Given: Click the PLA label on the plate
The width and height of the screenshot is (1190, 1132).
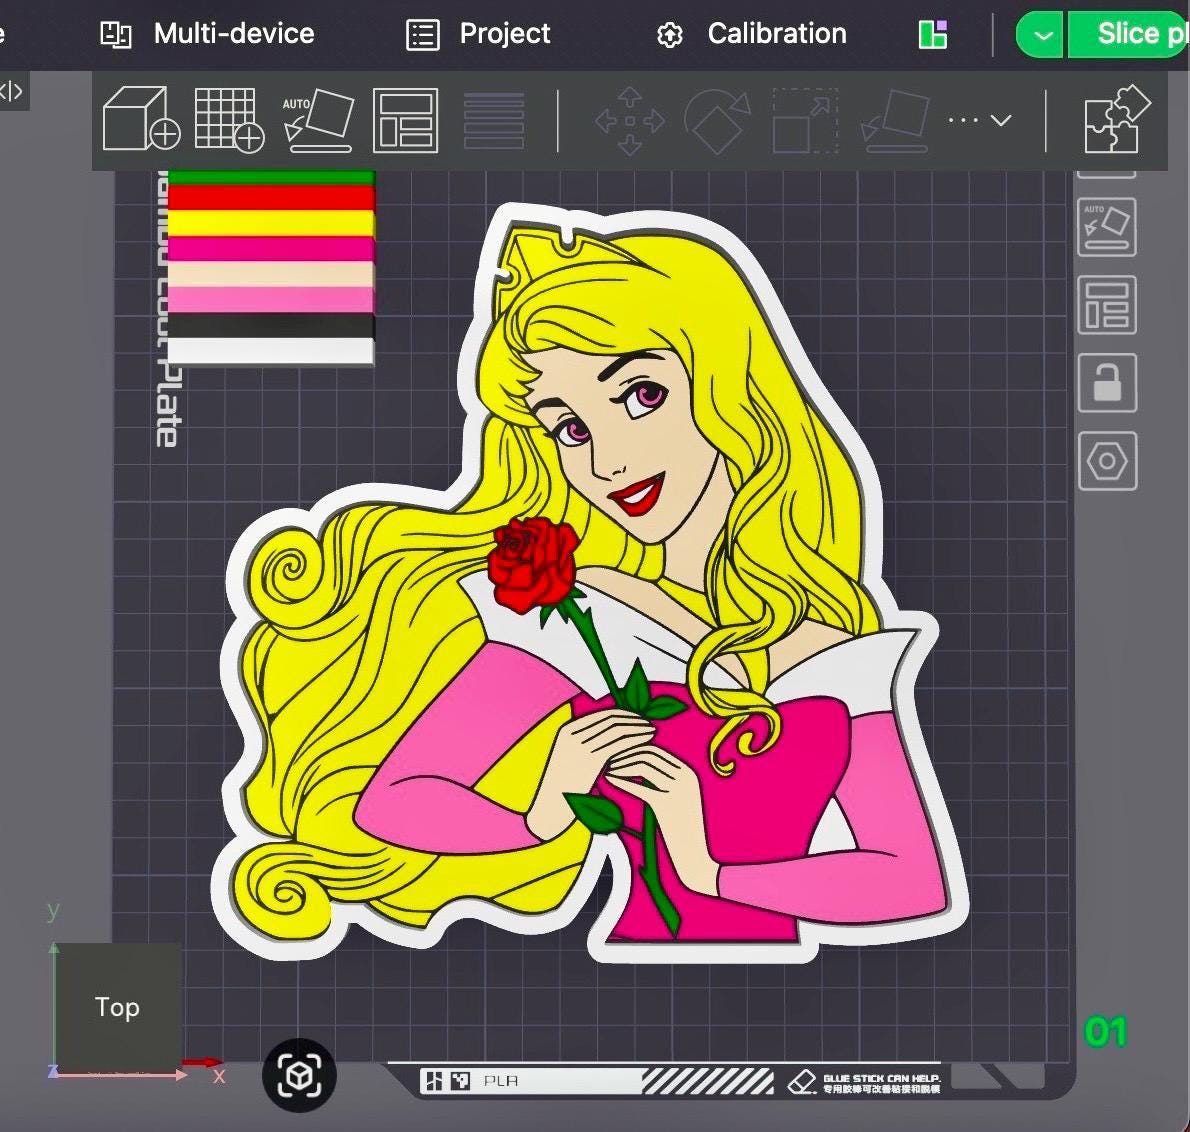Looking at the screenshot, I should click(x=501, y=1081).
